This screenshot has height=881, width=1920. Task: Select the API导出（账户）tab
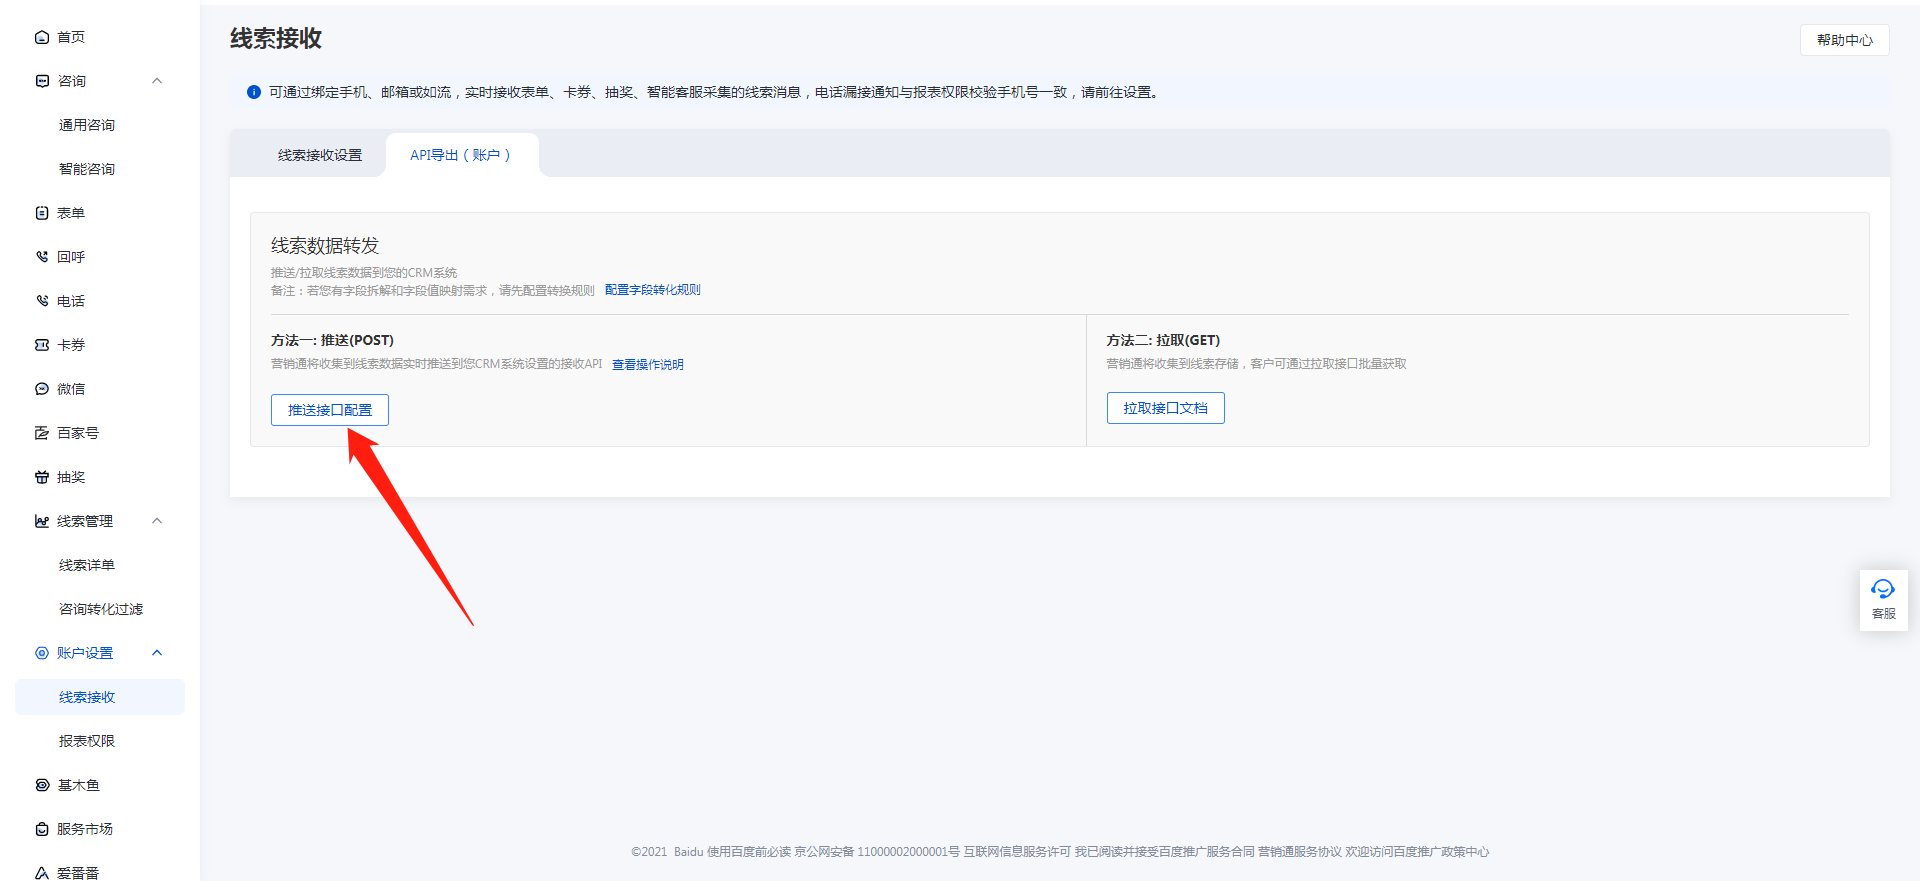tap(461, 155)
